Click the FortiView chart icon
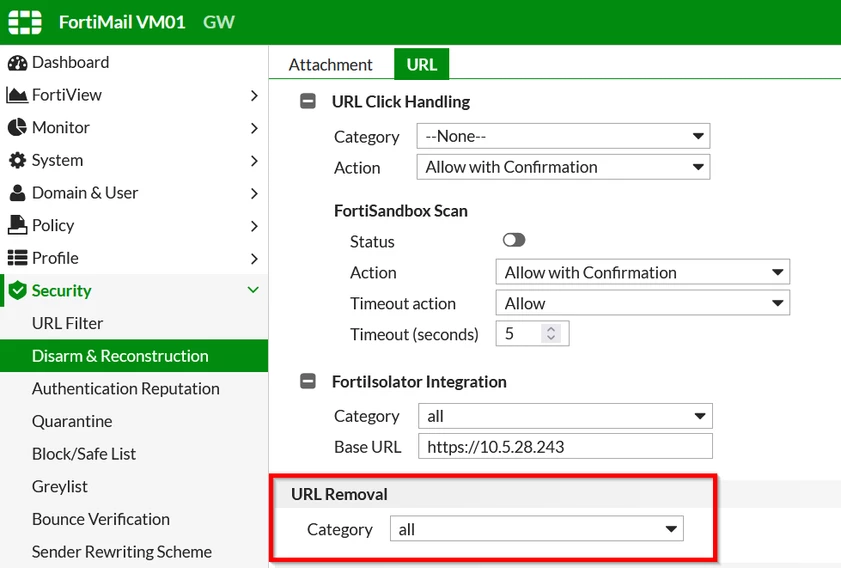 (17, 95)
